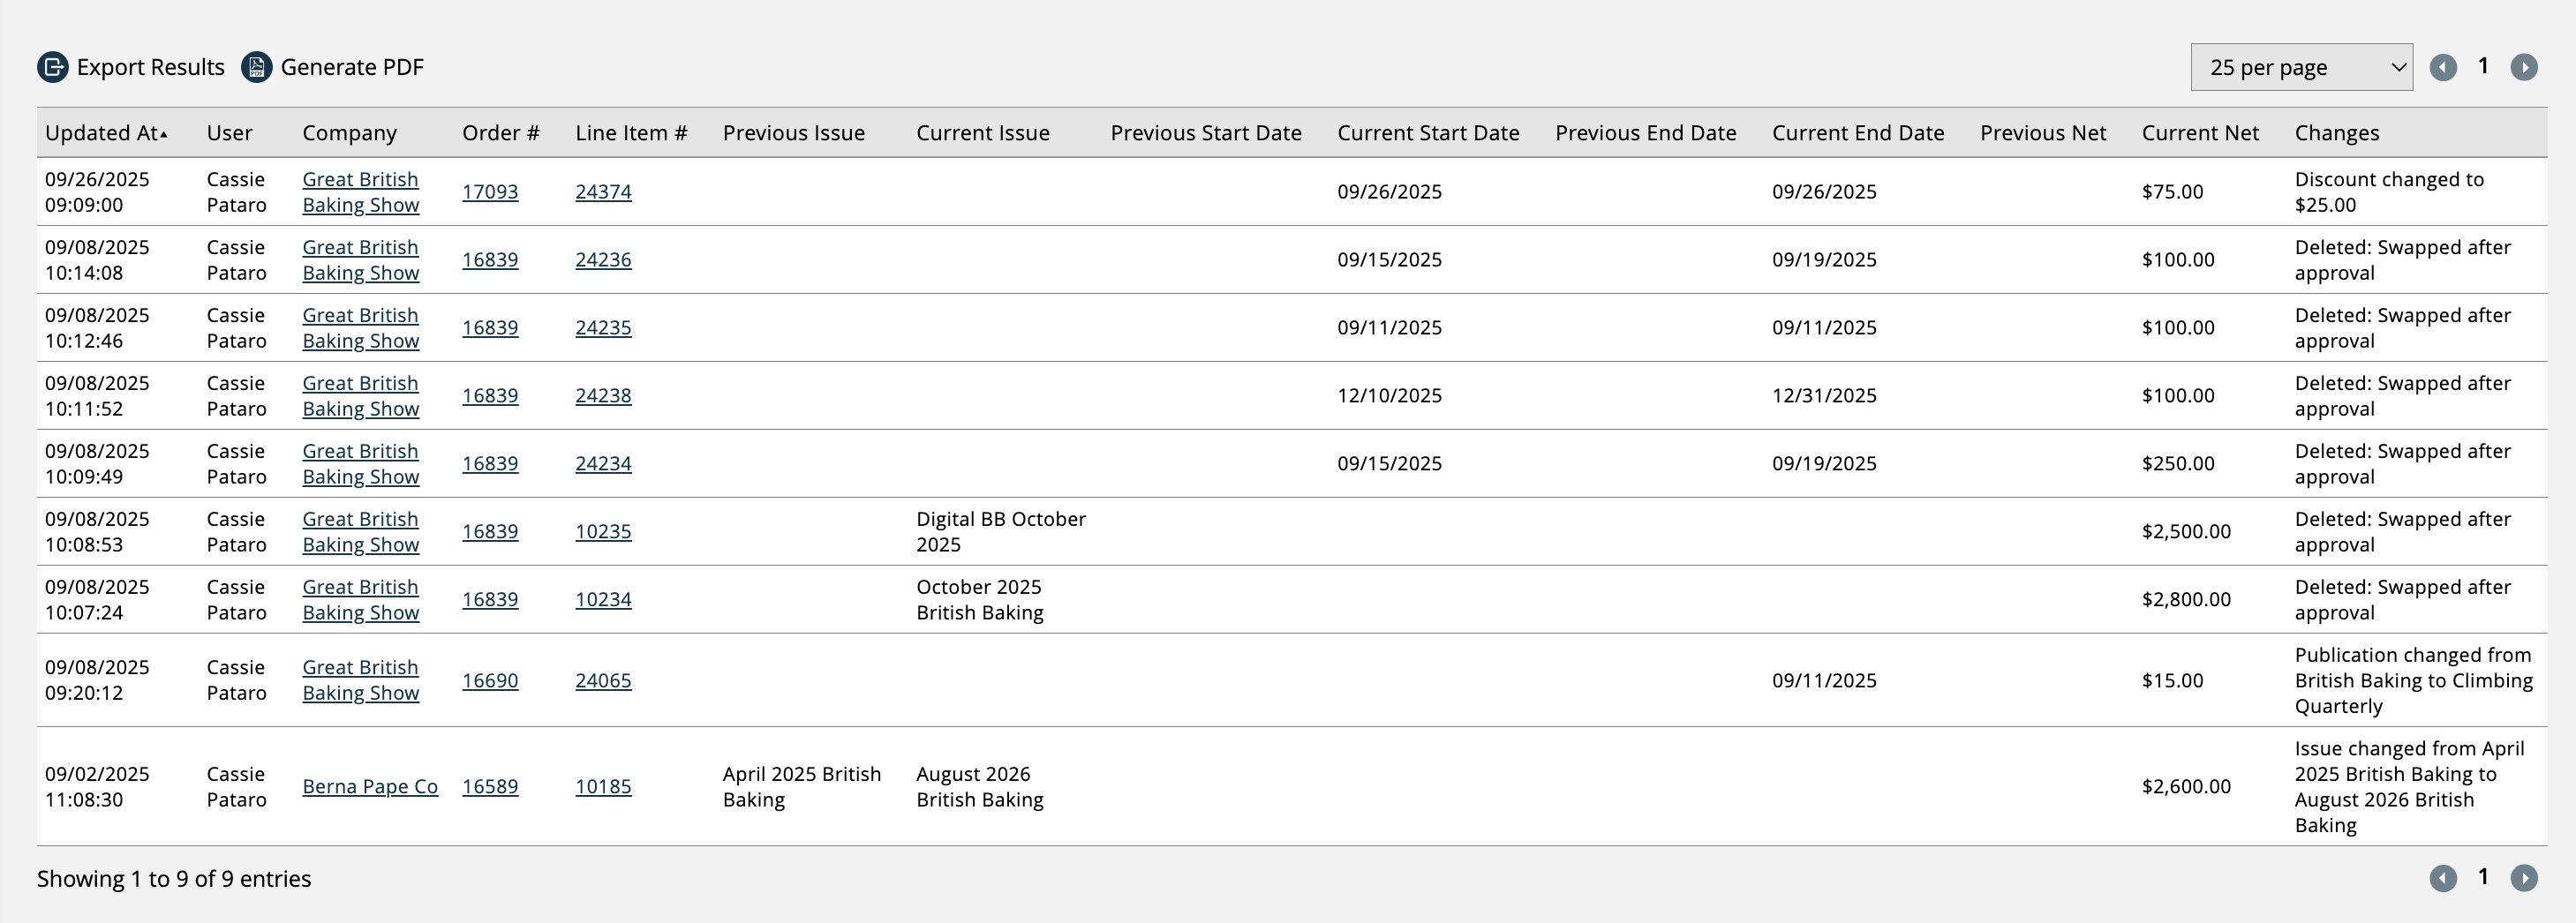Click the Export Results text label
Viewport: 2576px width, 923px height.
(151, 67)
